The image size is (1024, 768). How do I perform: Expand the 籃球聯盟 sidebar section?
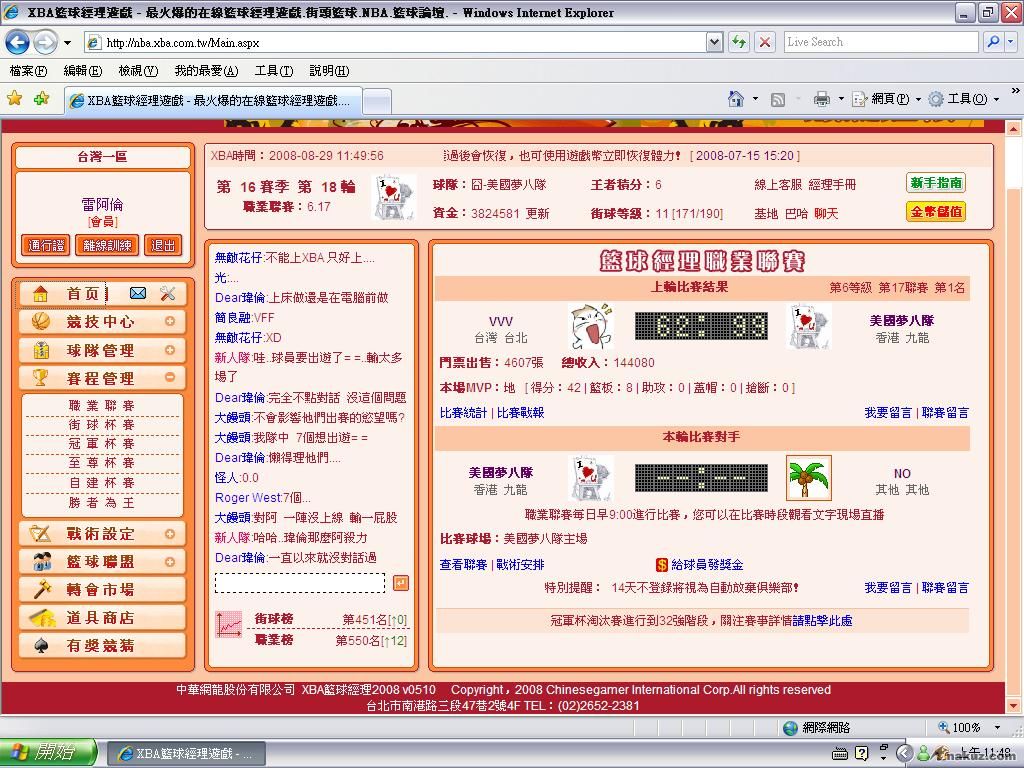(170, 562)
